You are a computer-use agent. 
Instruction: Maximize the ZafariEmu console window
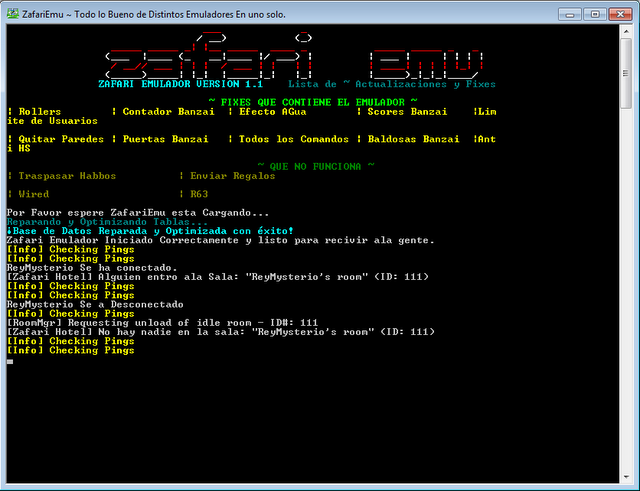point(595,14)
